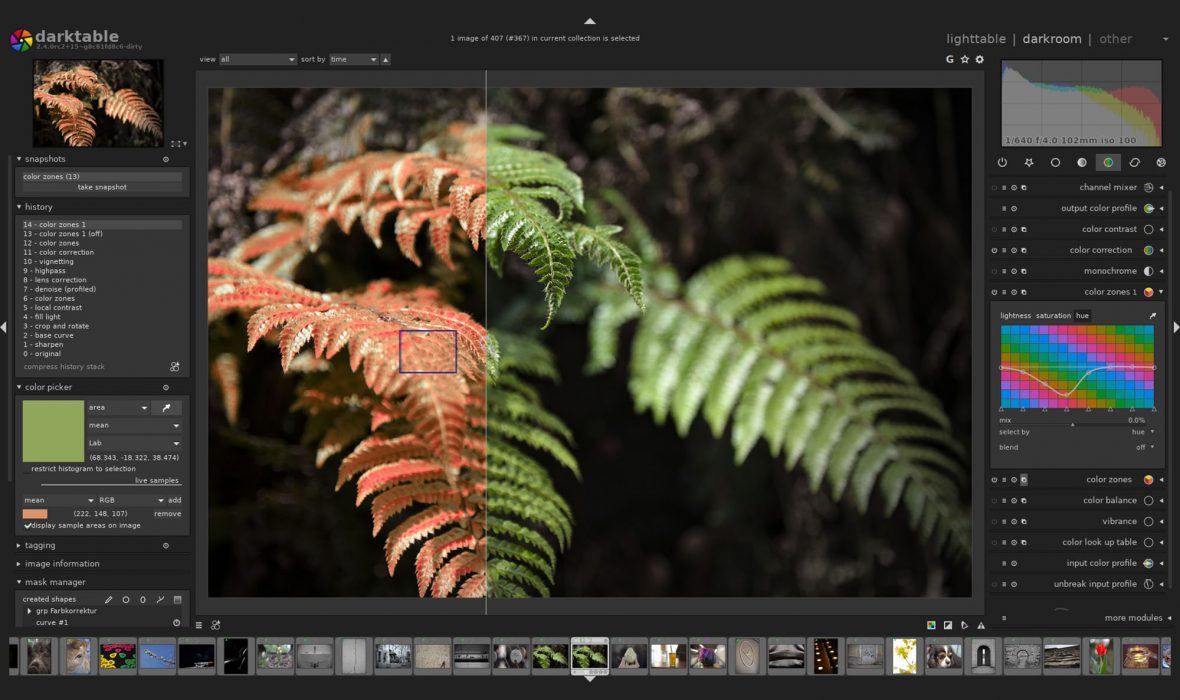Switch to the active modules group power icon
This screenshot has width=1180, height=700.
1003,162
